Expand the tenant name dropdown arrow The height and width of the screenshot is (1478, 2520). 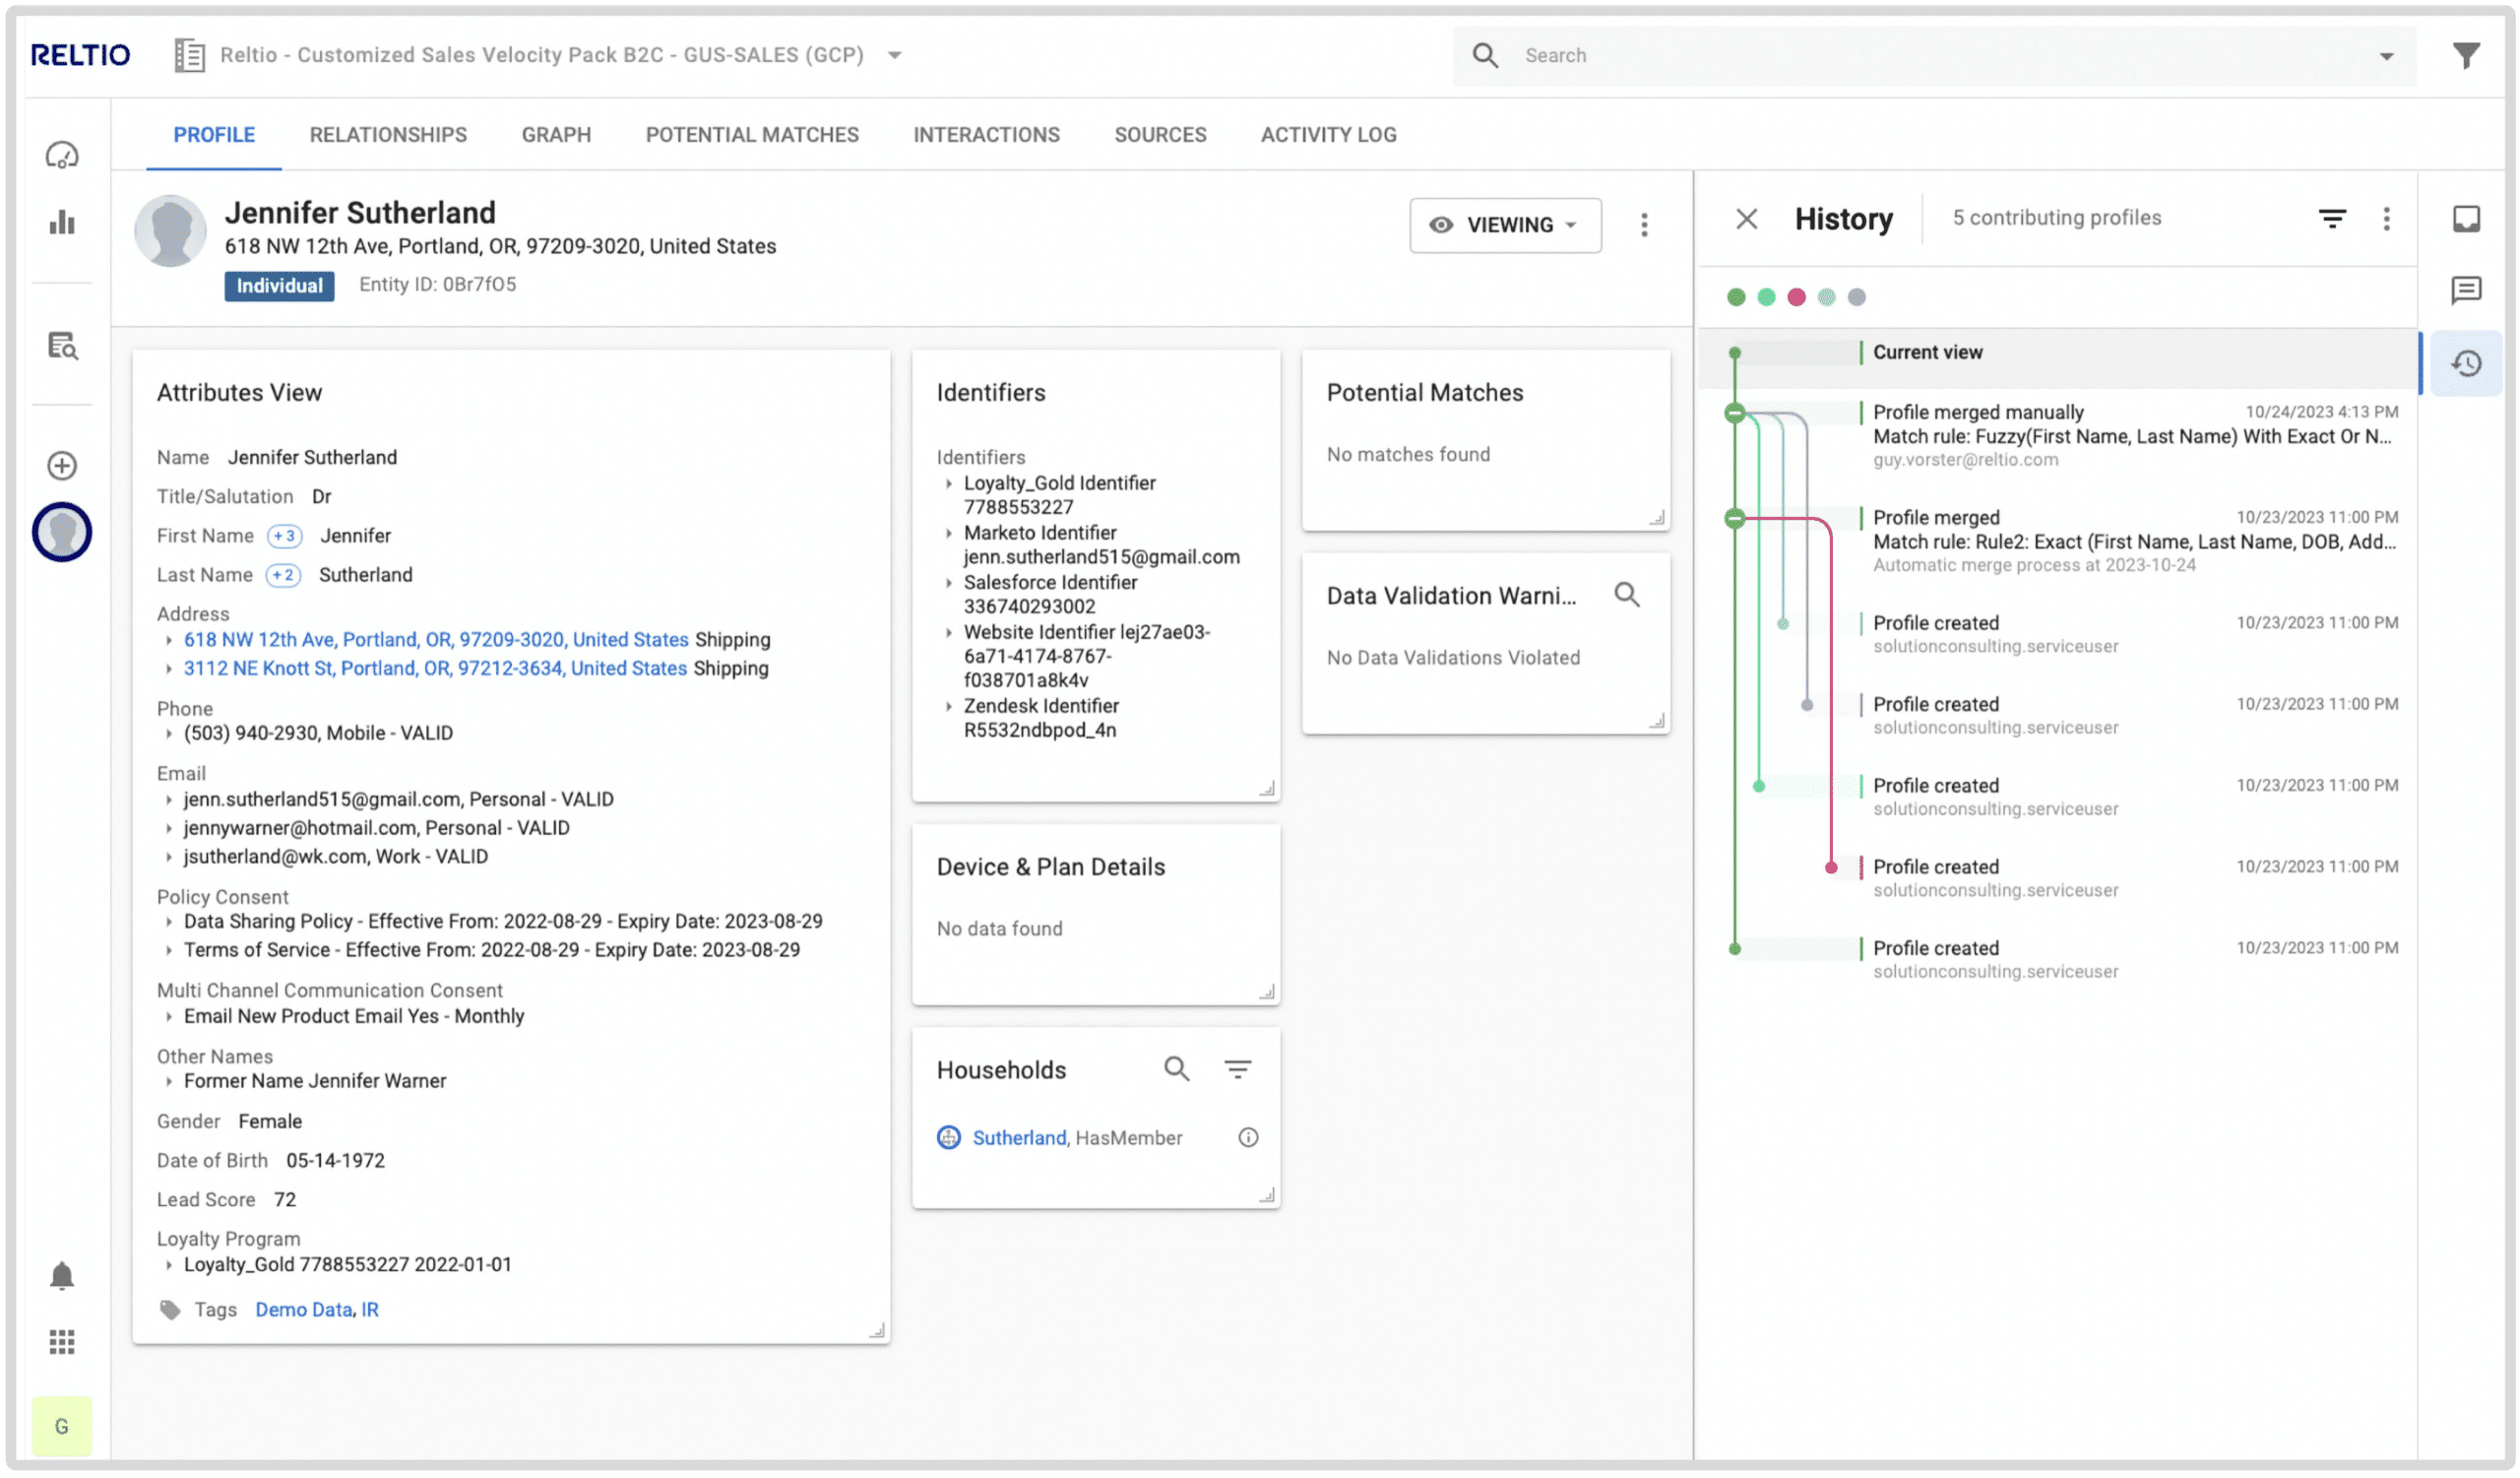click(x=895, y=56)
